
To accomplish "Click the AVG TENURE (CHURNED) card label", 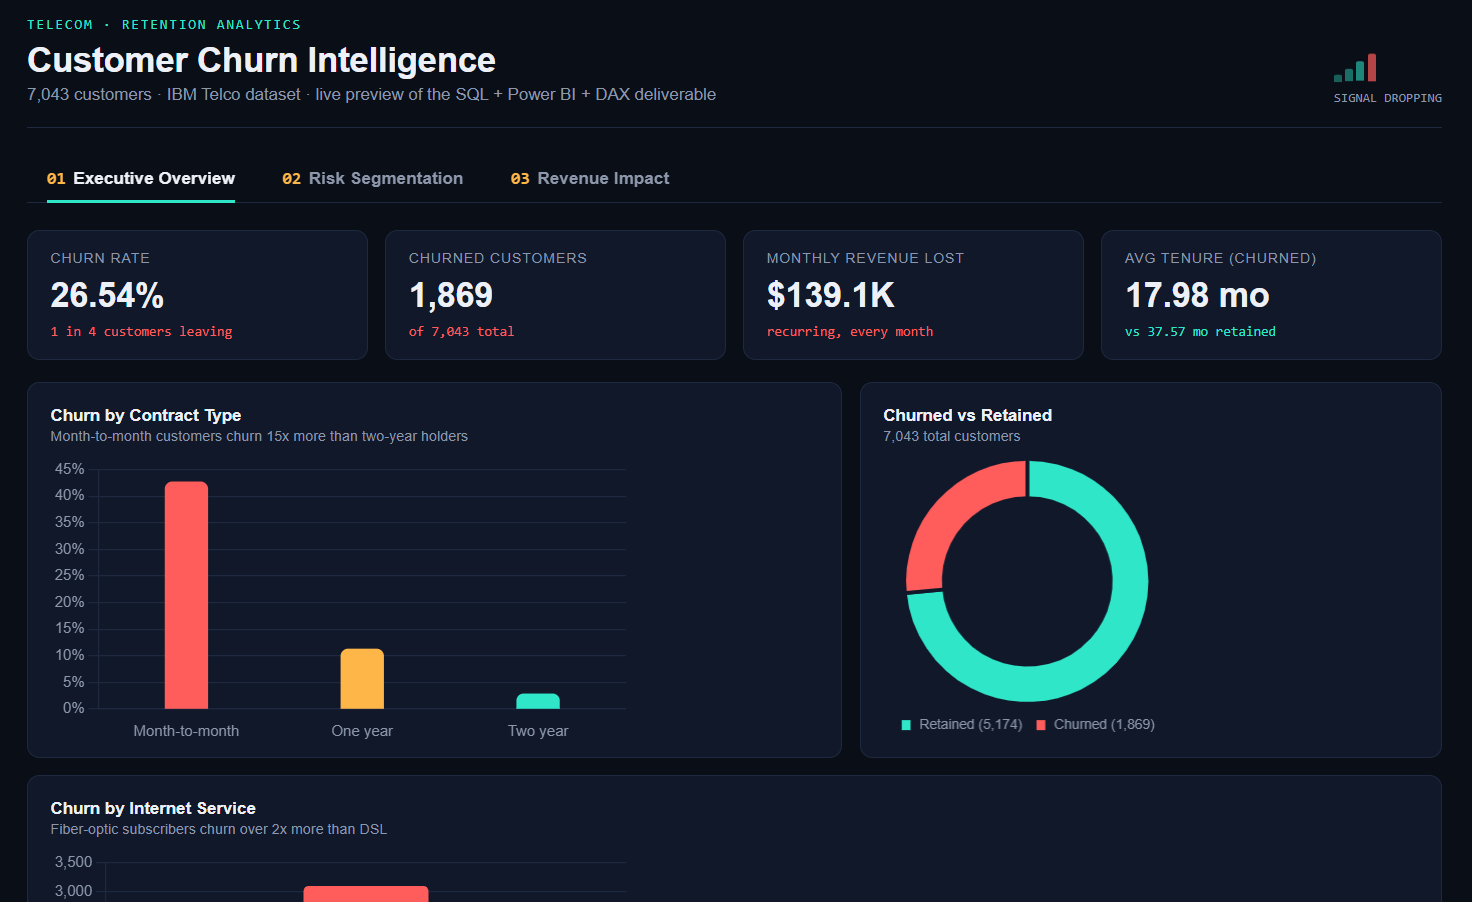I will click(x=1220, y=258).
